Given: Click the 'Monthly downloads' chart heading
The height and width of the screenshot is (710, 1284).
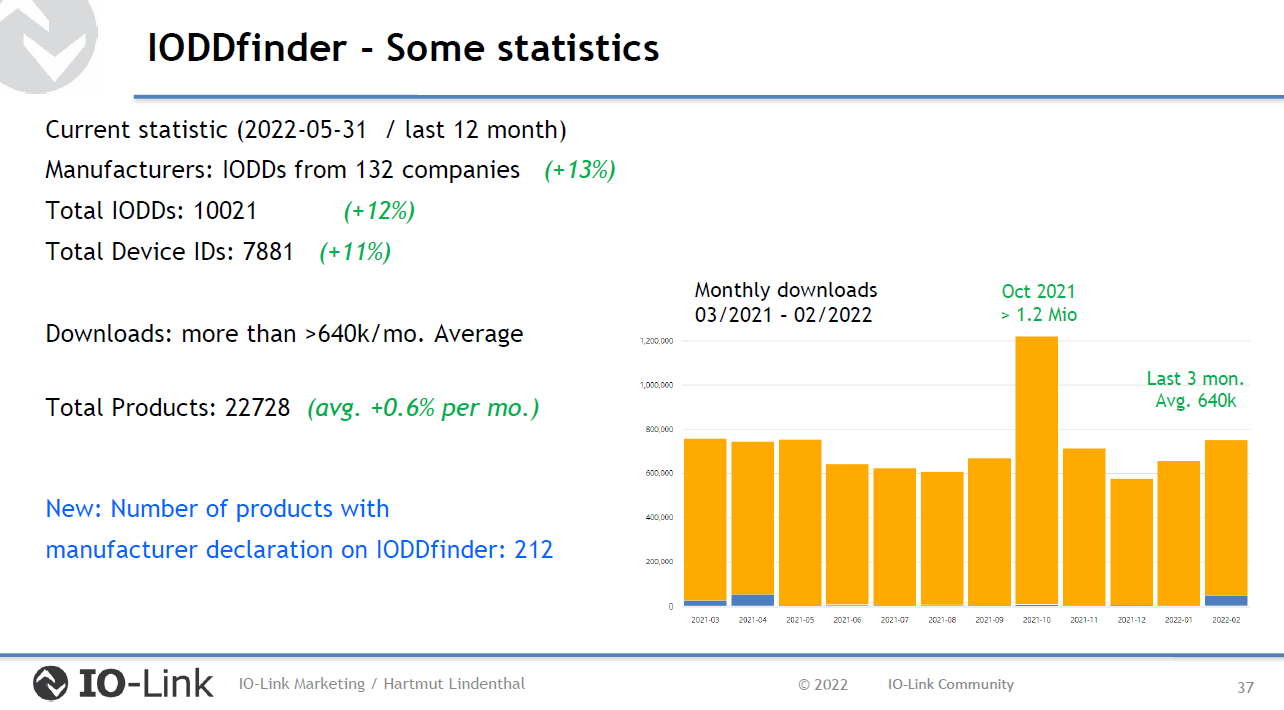Looking at the screenshot, I should coord(786,291).
